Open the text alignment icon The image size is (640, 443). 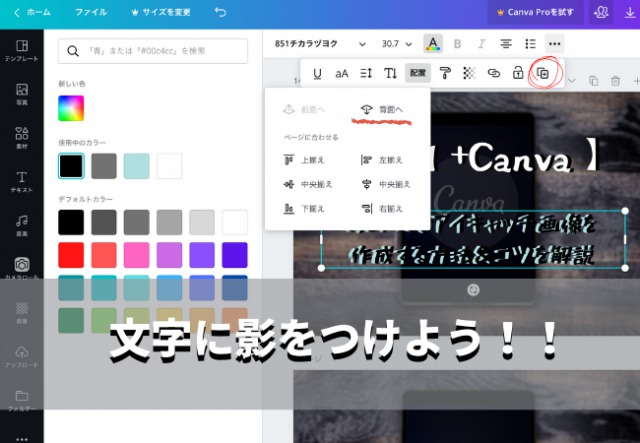coord(506,43)
